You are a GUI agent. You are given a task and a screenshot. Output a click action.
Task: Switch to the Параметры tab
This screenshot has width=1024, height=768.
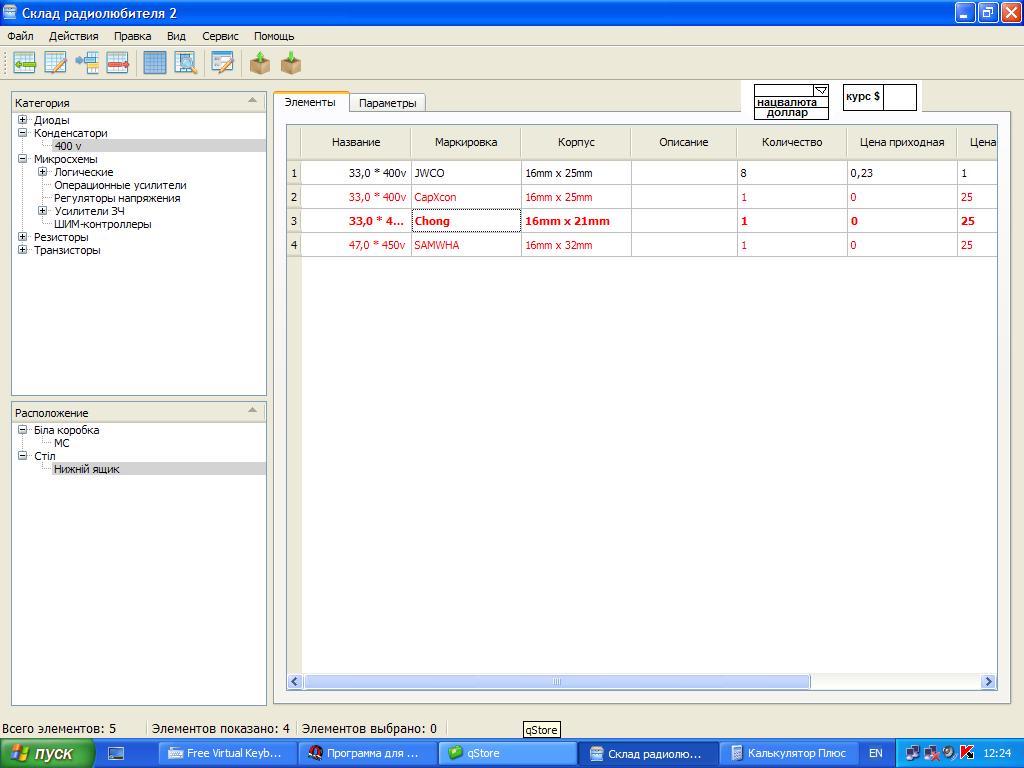pyautogui.click(x=387, y=103)
